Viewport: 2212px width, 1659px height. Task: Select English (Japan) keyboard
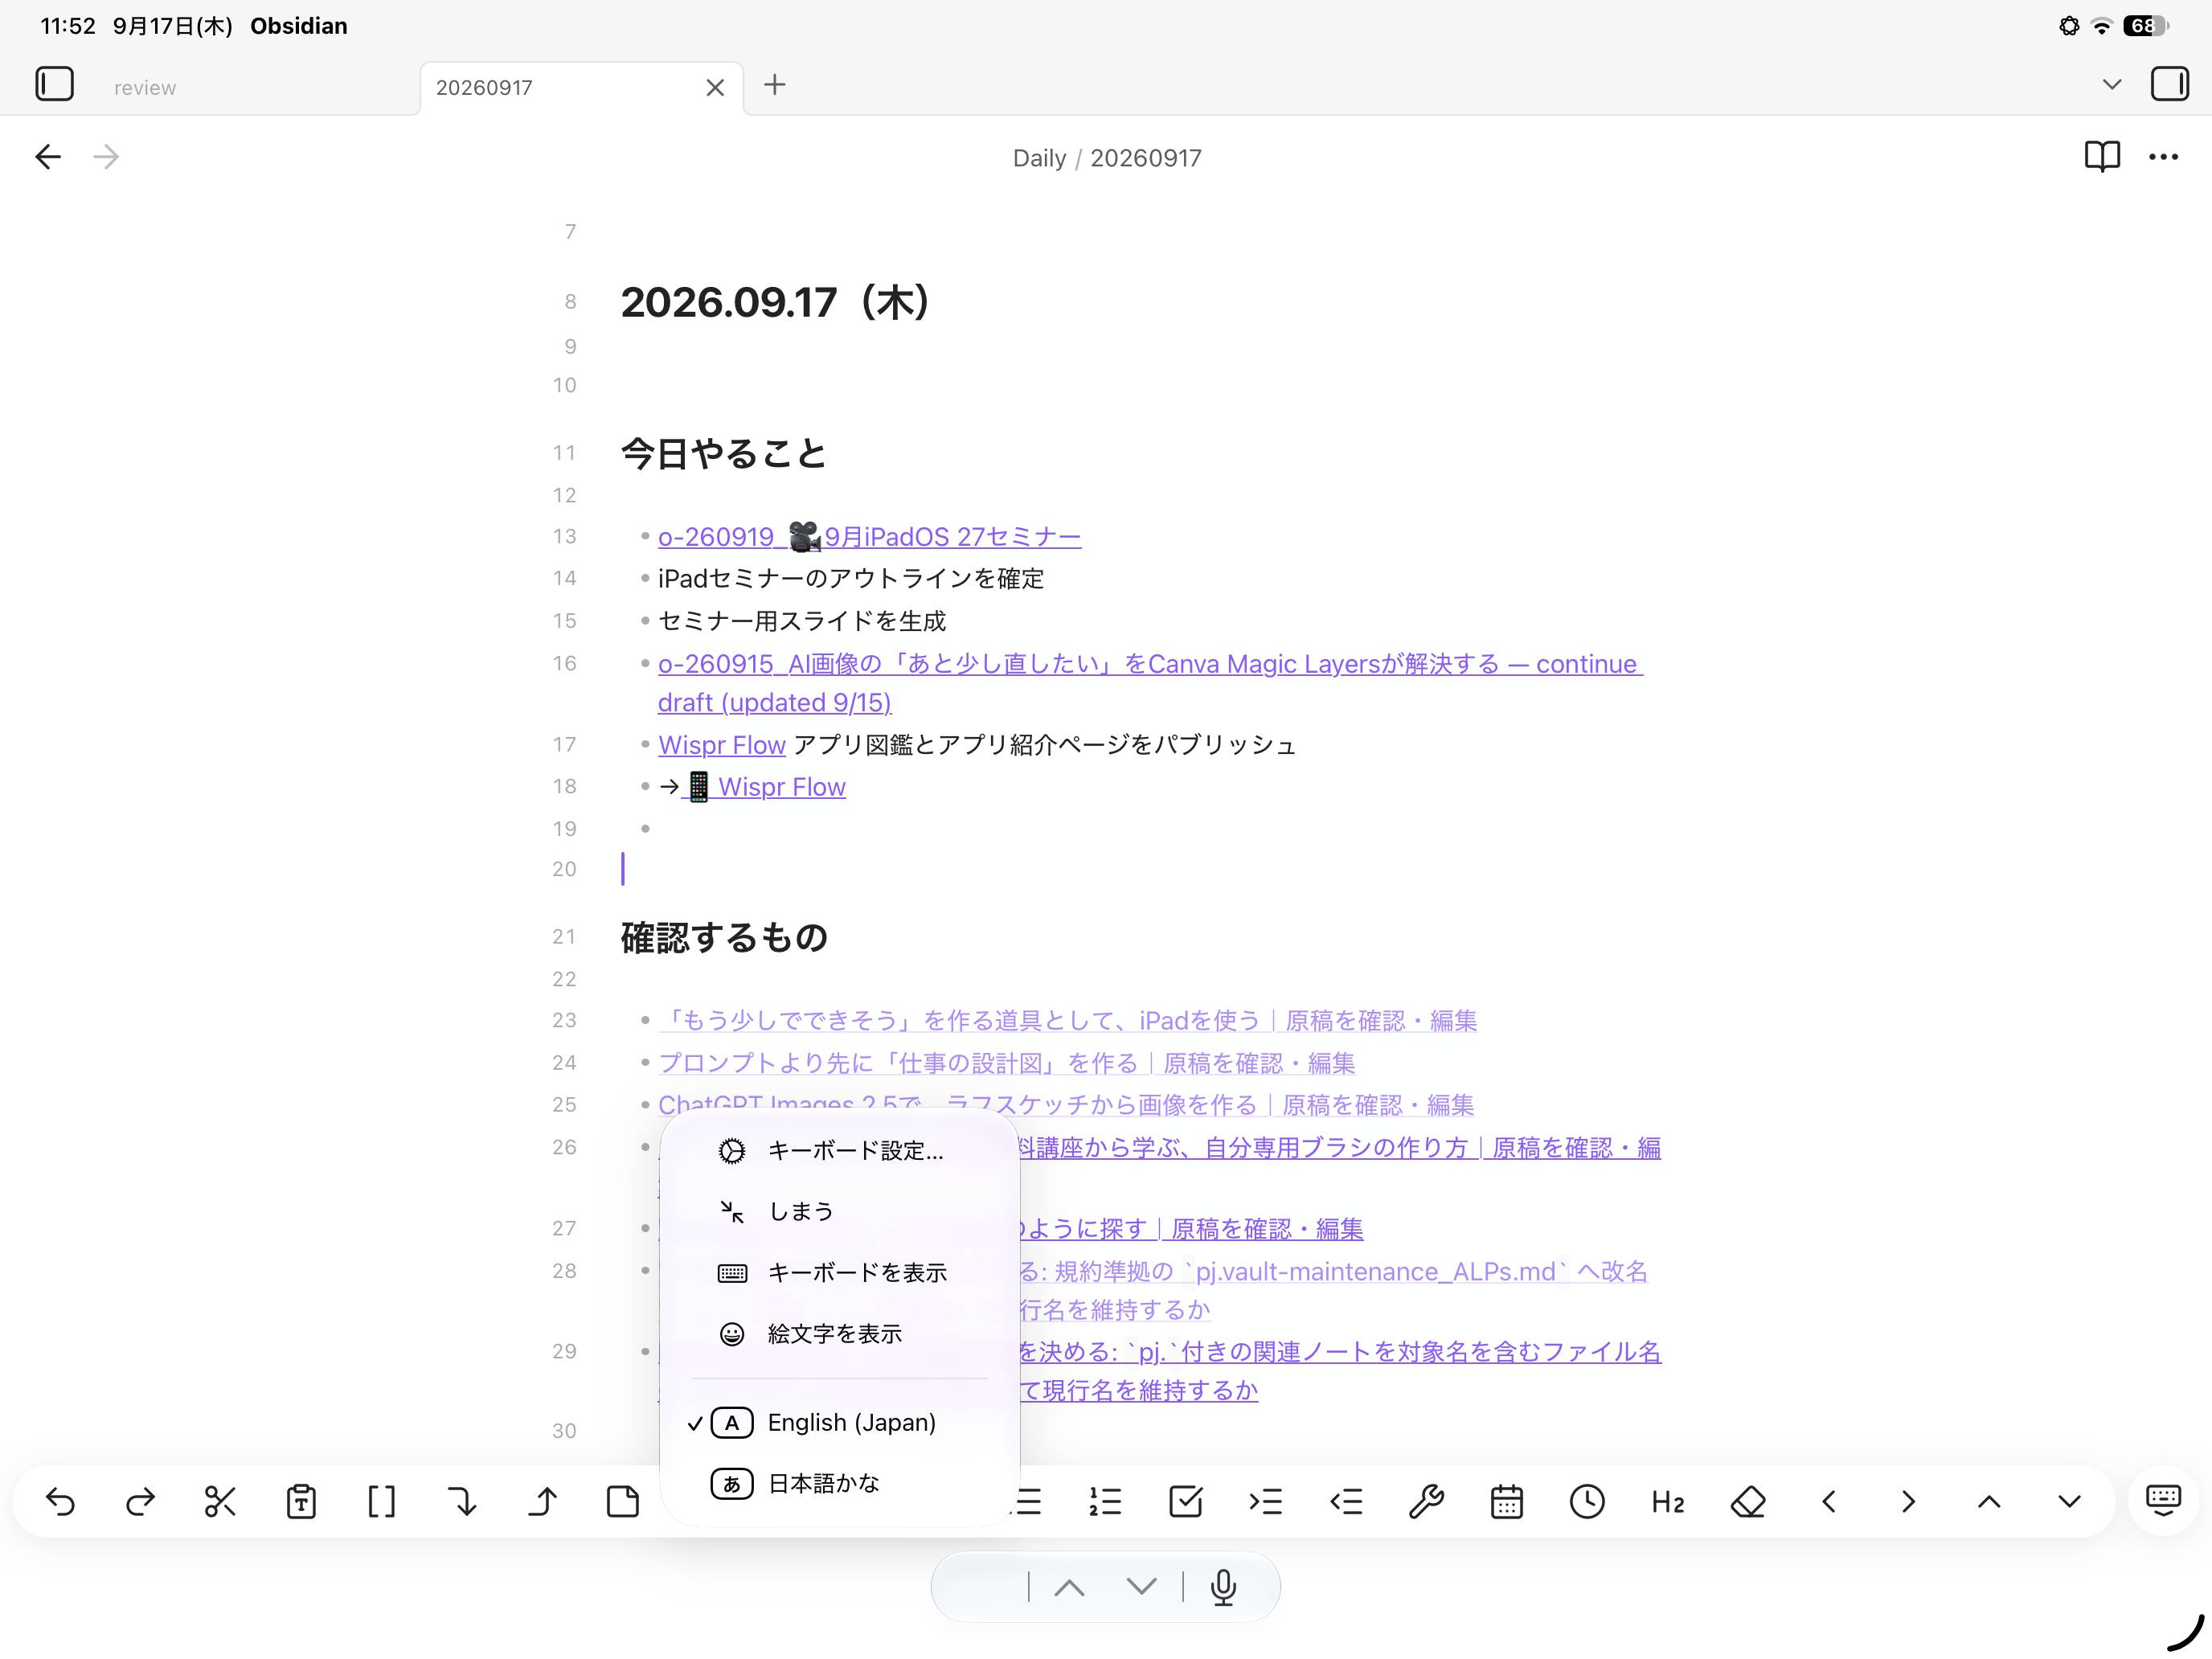pos(840,1422)
